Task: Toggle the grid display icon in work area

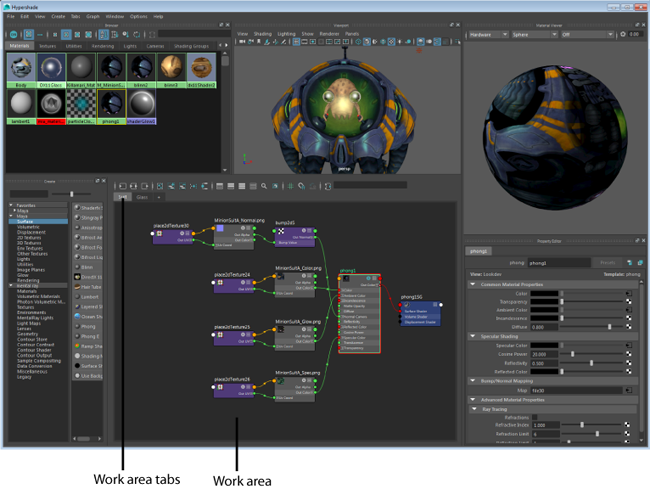Action: (291, 186)
